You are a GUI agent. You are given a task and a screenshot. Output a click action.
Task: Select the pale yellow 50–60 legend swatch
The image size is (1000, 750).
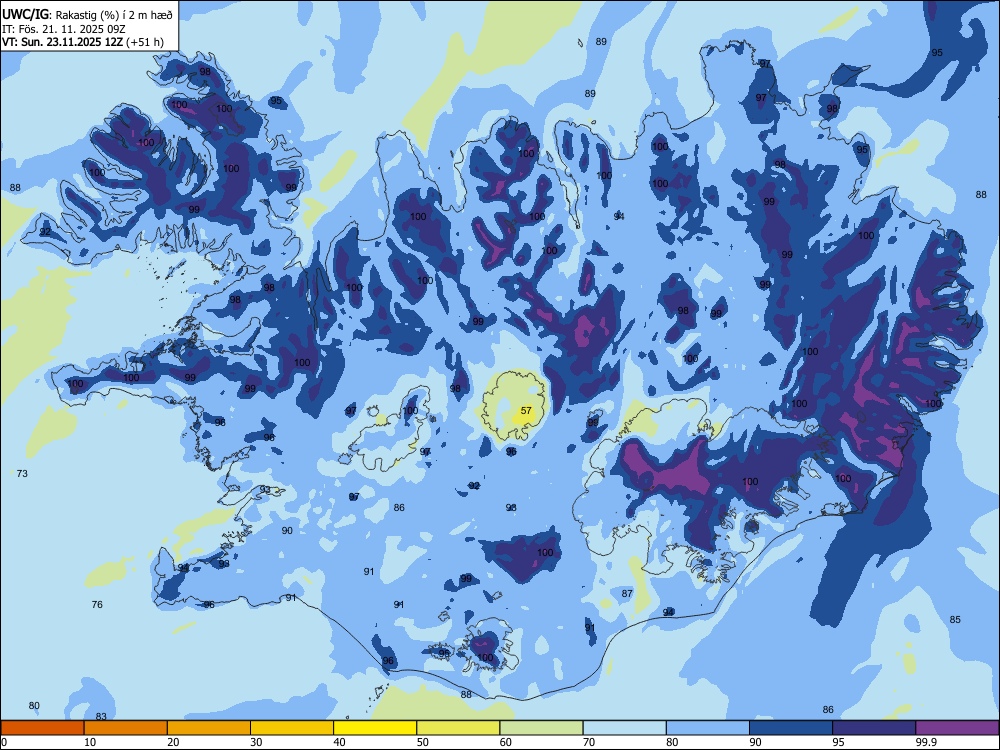[459, 728]
